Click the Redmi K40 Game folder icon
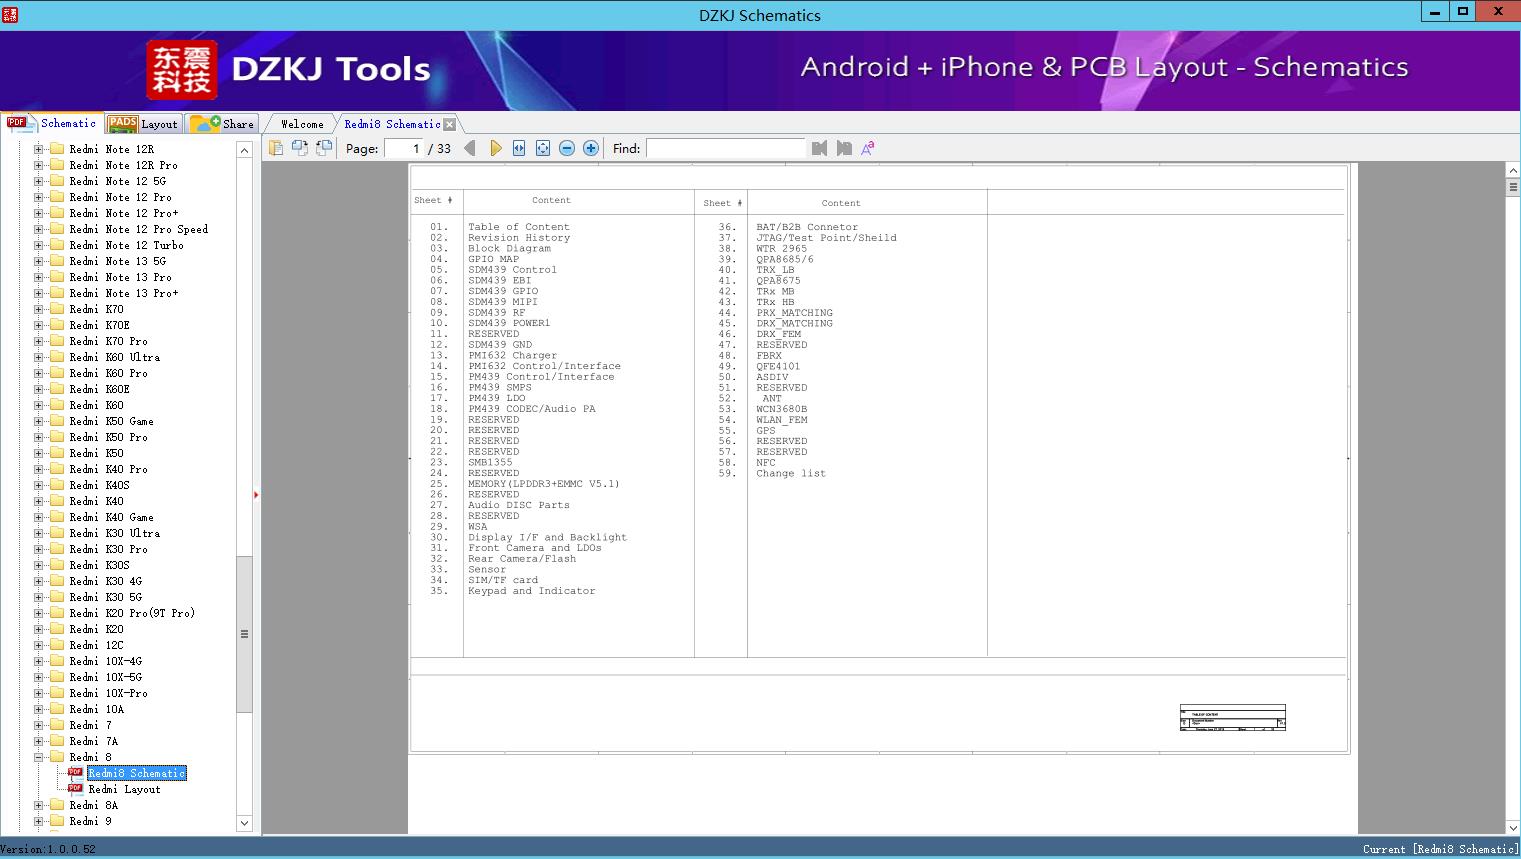 [57, 517]
